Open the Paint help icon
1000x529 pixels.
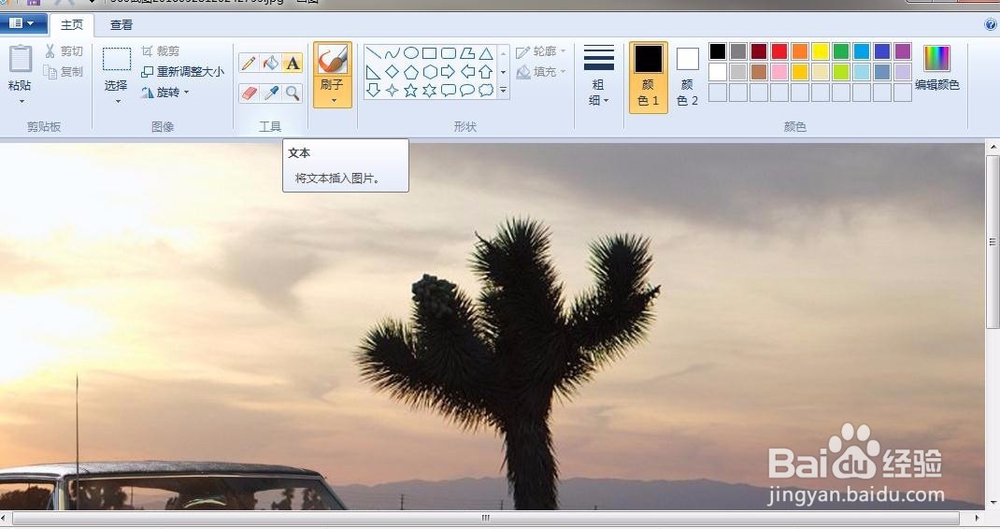coord(990,25)
